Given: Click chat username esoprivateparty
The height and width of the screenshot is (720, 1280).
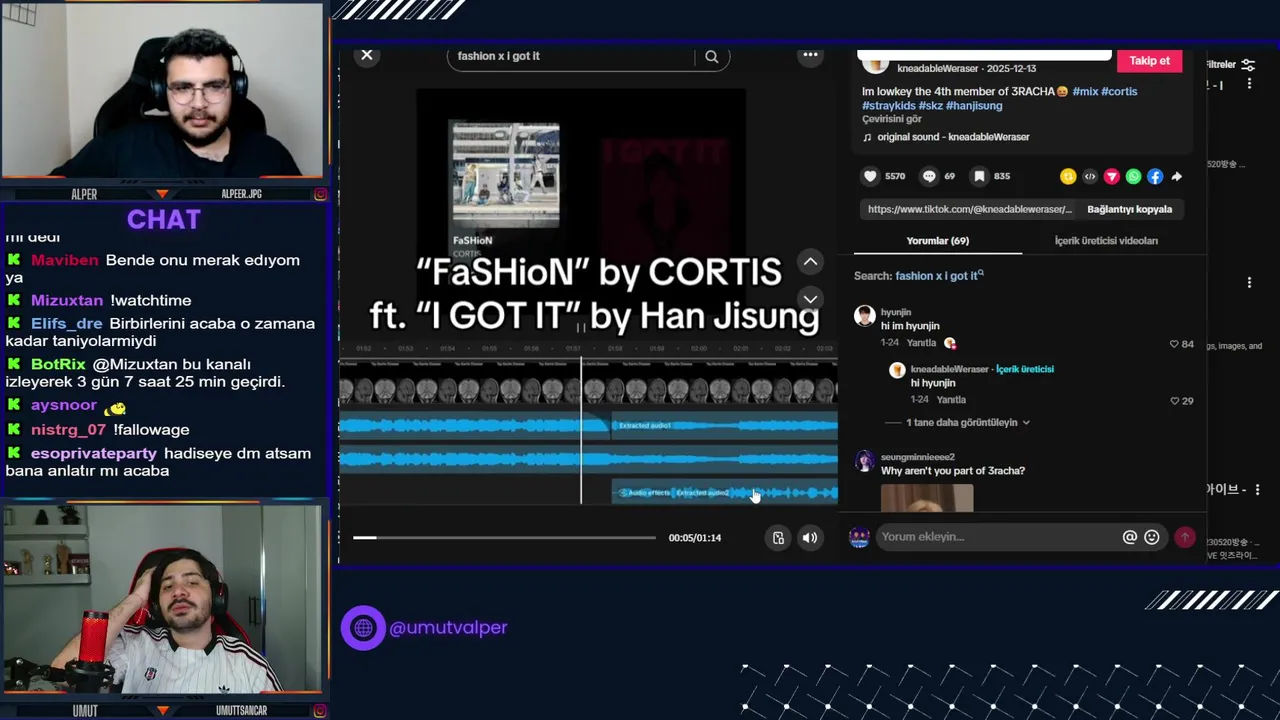Looking at the screenshot, I should point(94,454).
